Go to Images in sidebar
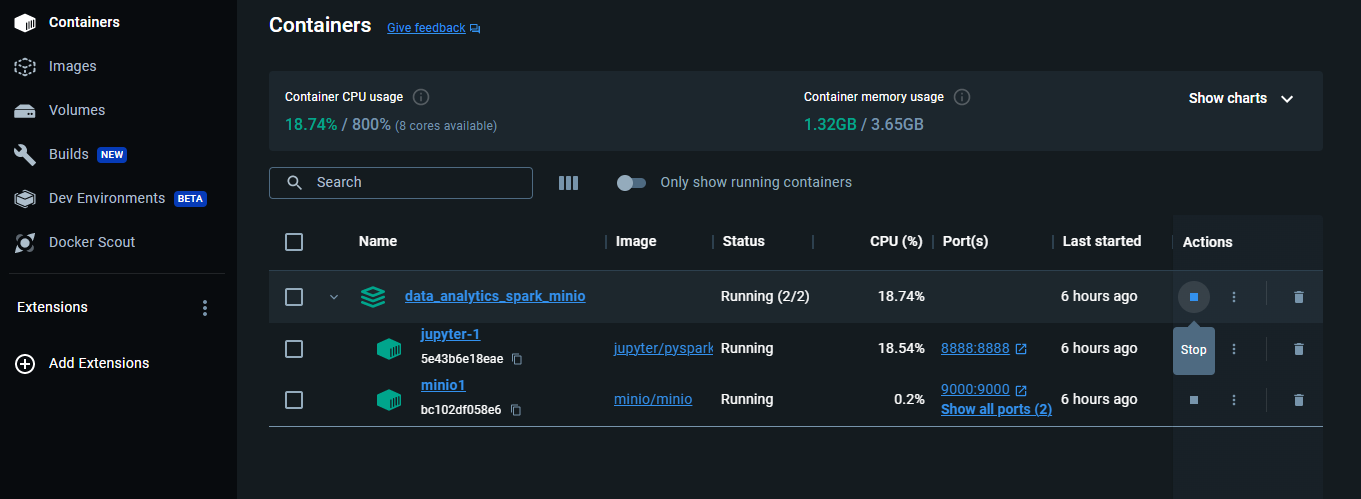1361x499 pixels. tap(72, 66)
